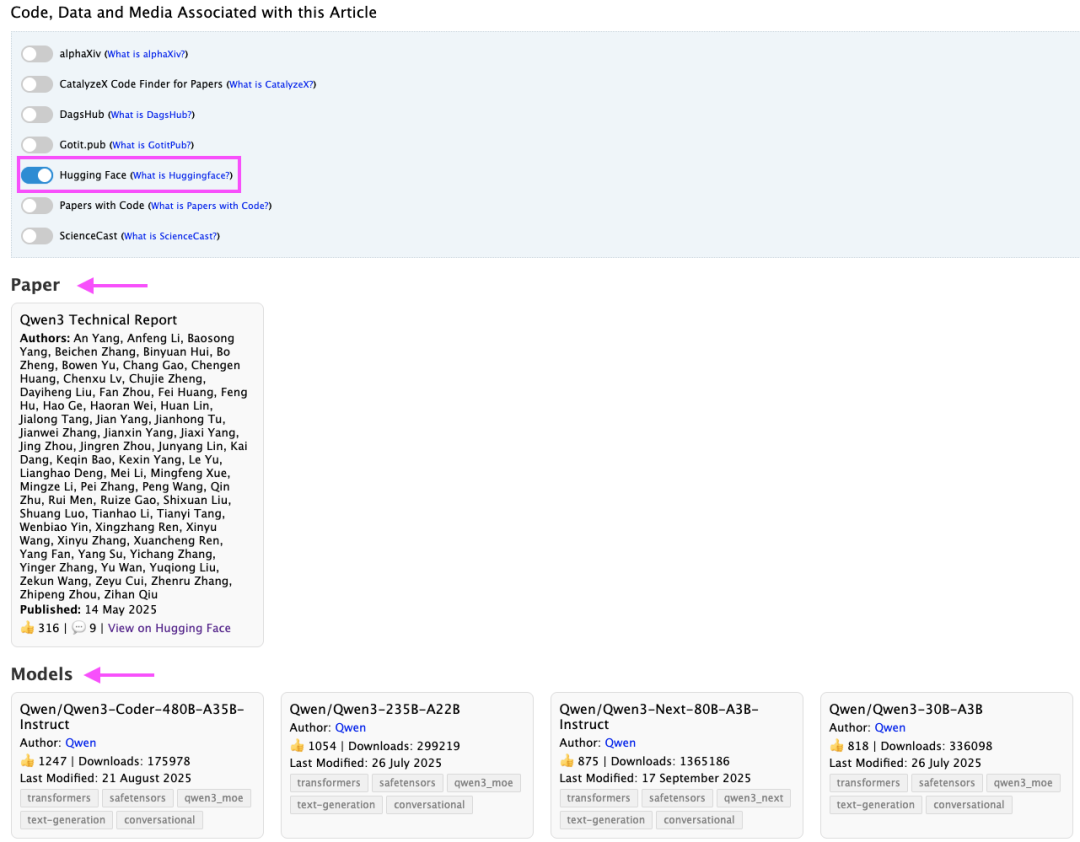Click conversational tag on Qwen3-30B-A3B card
The width and height of the screenshot is (1080, 842).
[968, 805]
